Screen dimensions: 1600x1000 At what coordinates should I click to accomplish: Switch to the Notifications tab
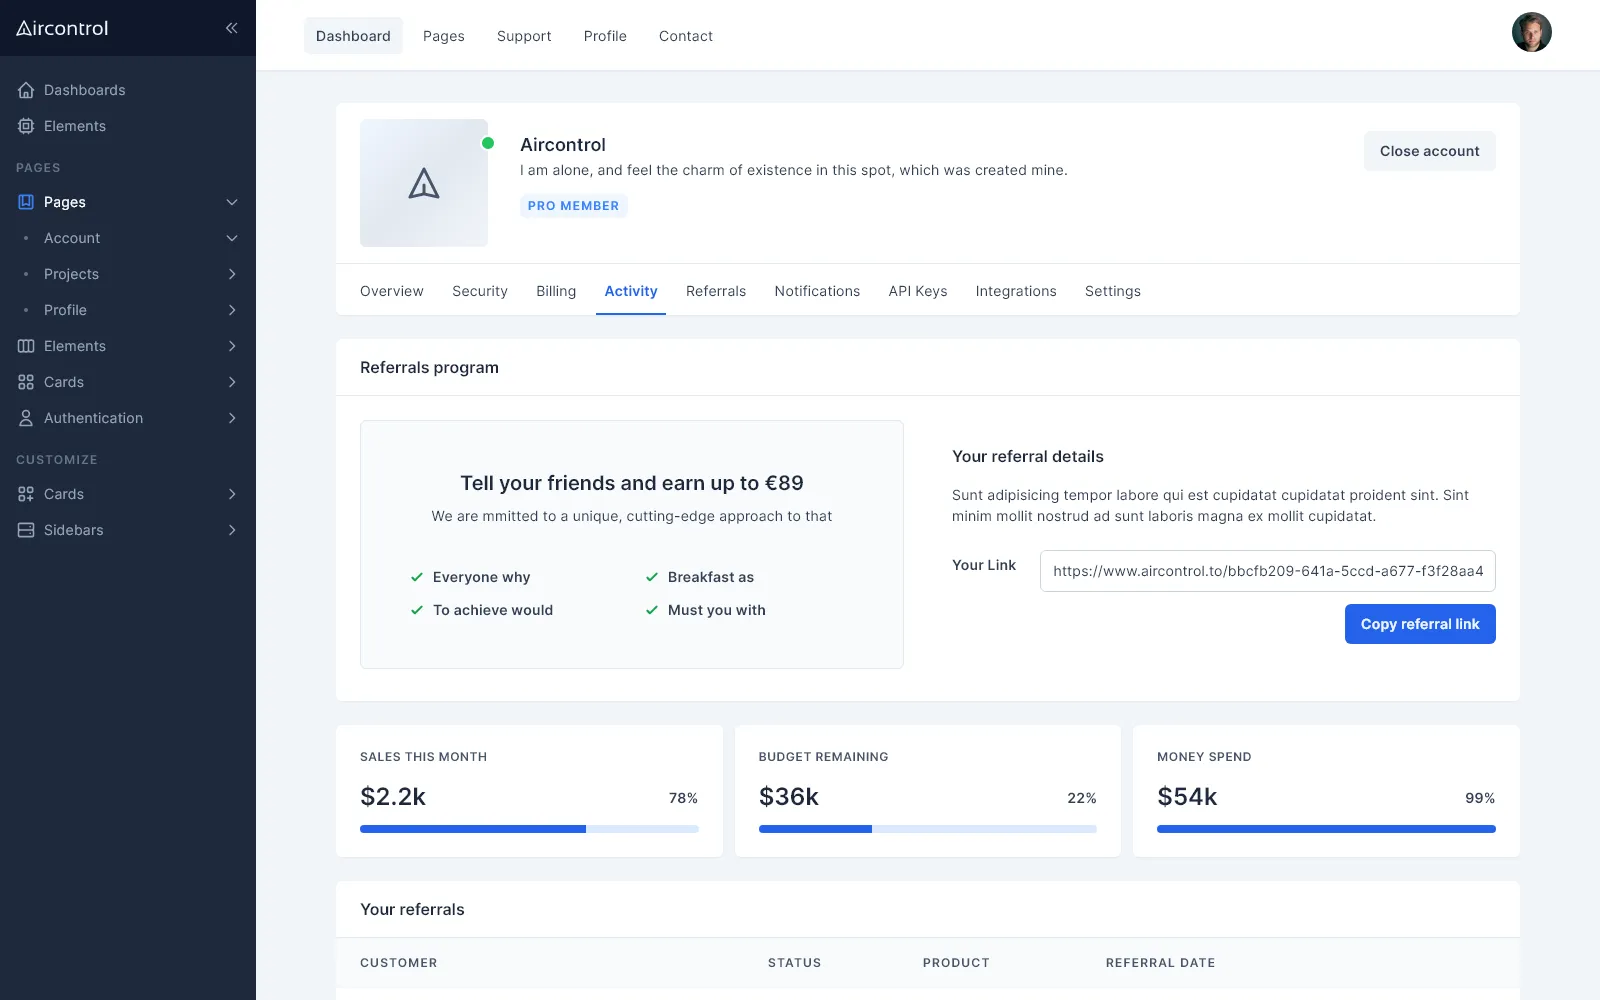point(817,291)
